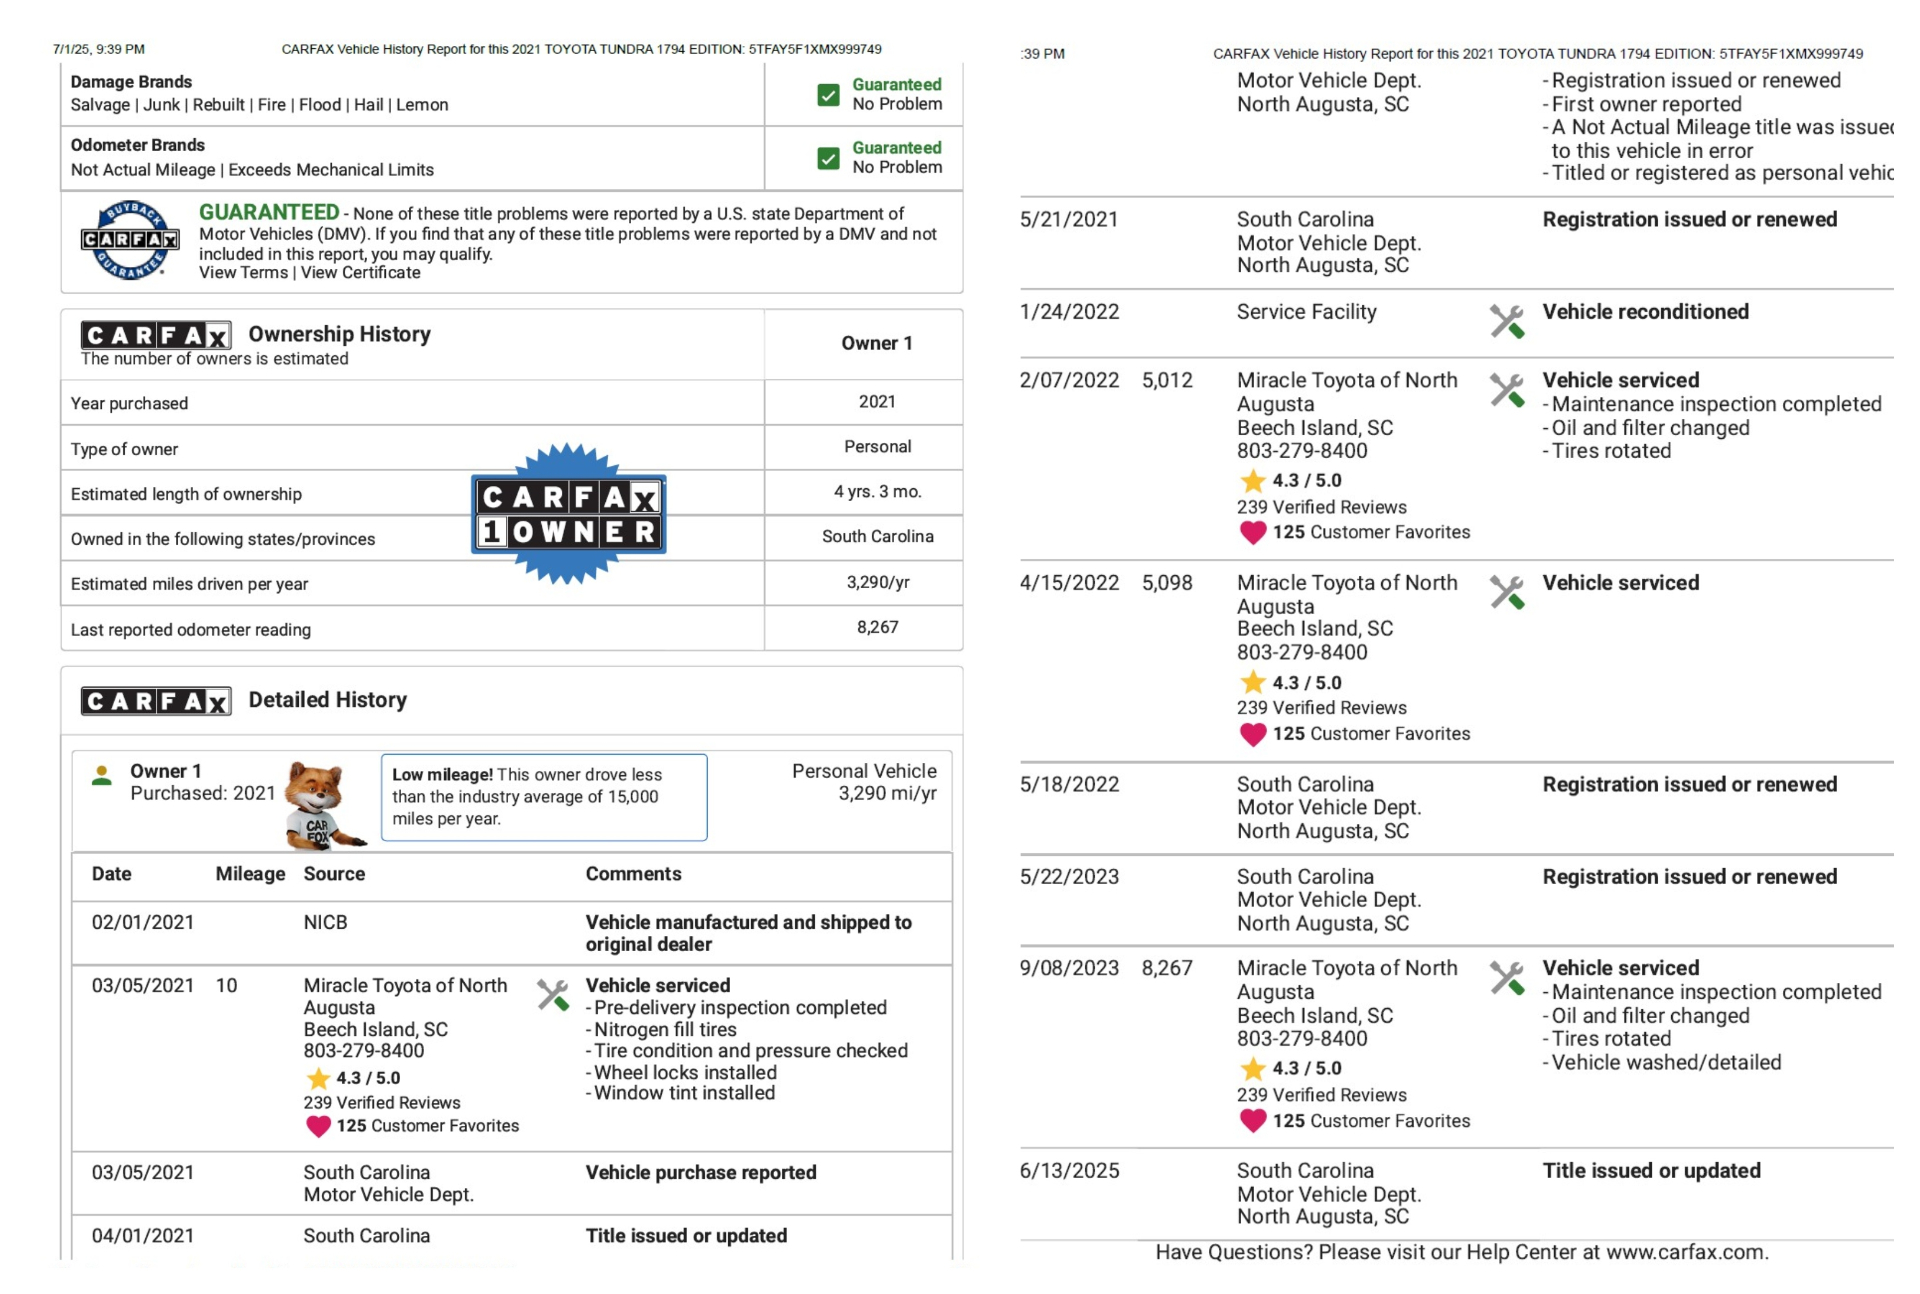Click the Detailed History CARFAX logo
Image resolution: width=1920 pixels, height=1294 pixels.
156,701
